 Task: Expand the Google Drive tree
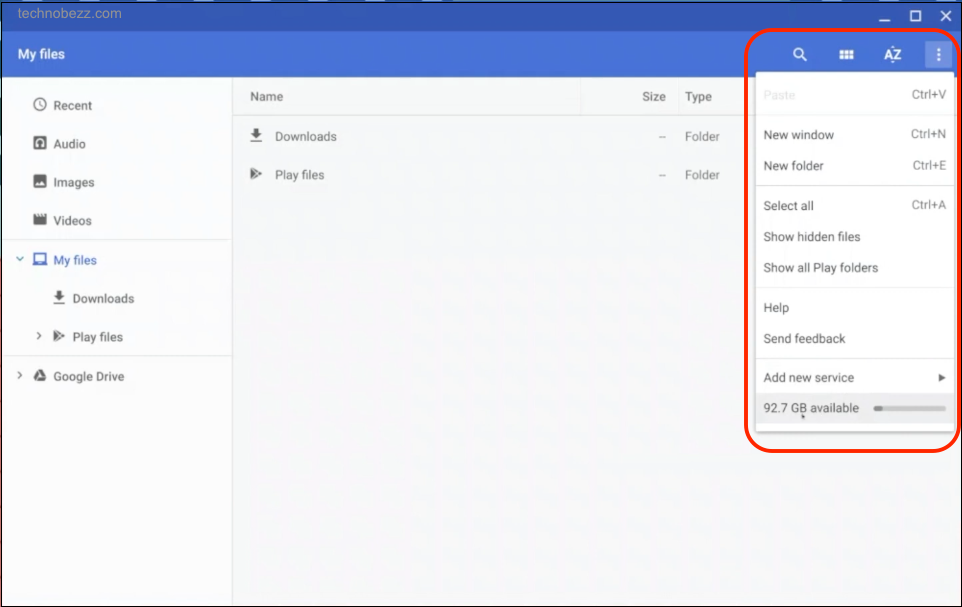point(20,376)
